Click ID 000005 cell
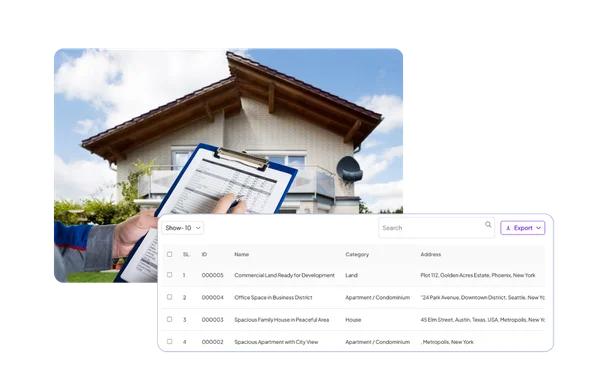The width and height of the screenshot is (600, 380). click(212, 275)
